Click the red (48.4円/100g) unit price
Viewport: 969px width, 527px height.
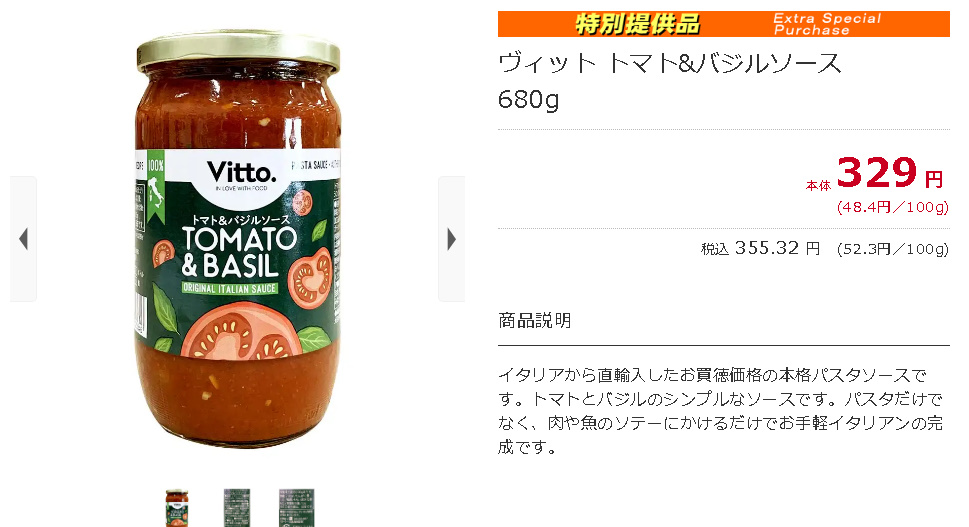click(x=892, y=207)
